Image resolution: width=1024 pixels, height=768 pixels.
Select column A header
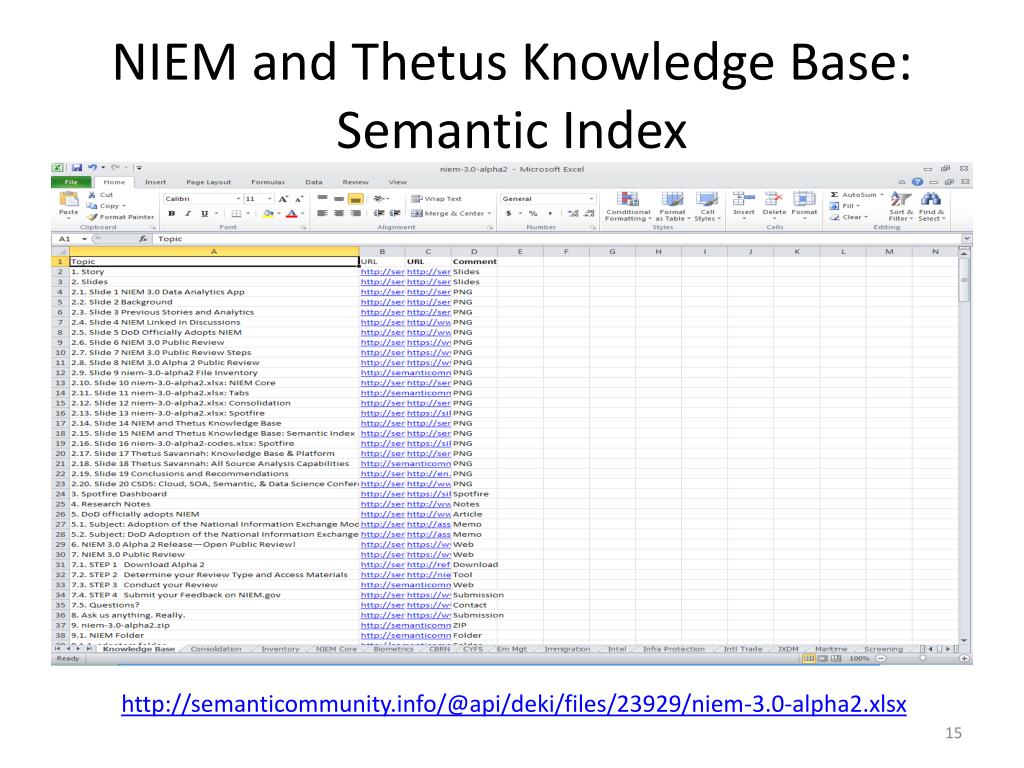click(x=214, y=251)
